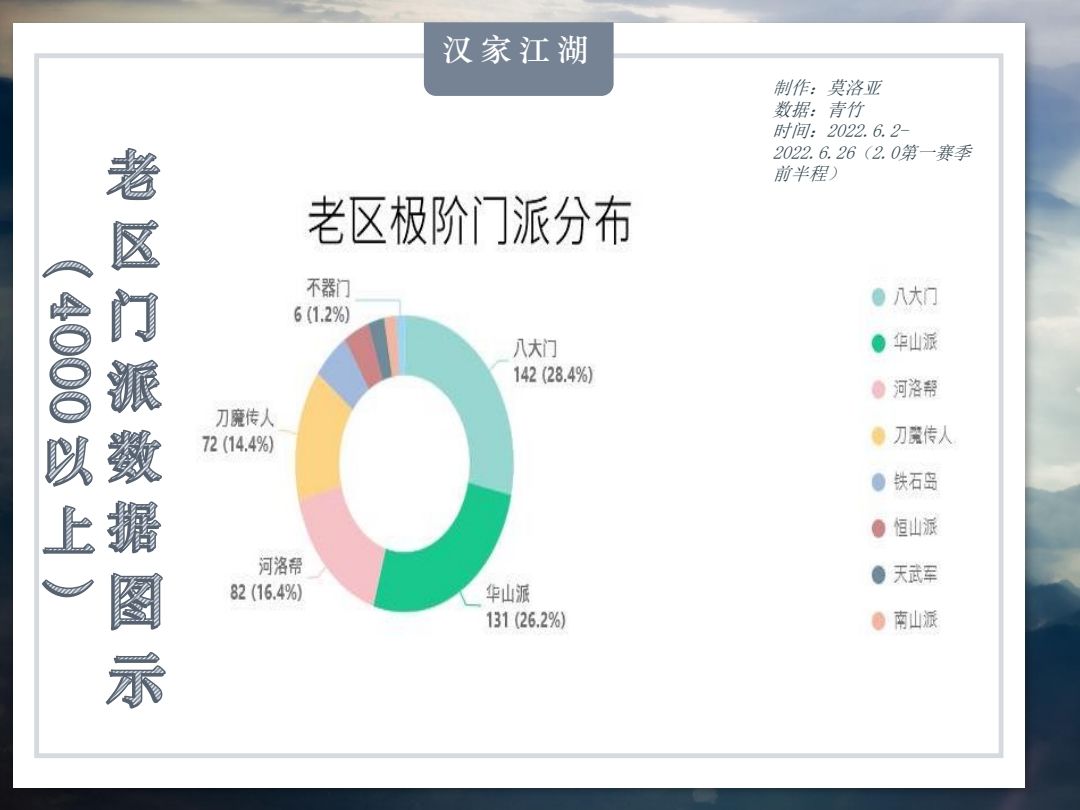Click the 八大门 legend color dot
The image size is (1080, 810).
pos(878,297)
